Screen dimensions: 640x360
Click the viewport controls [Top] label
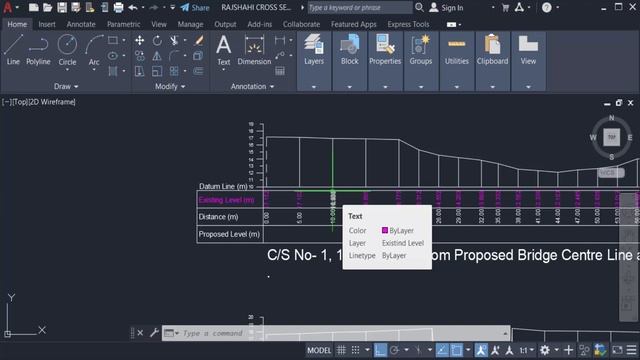(x=19, y=102)
